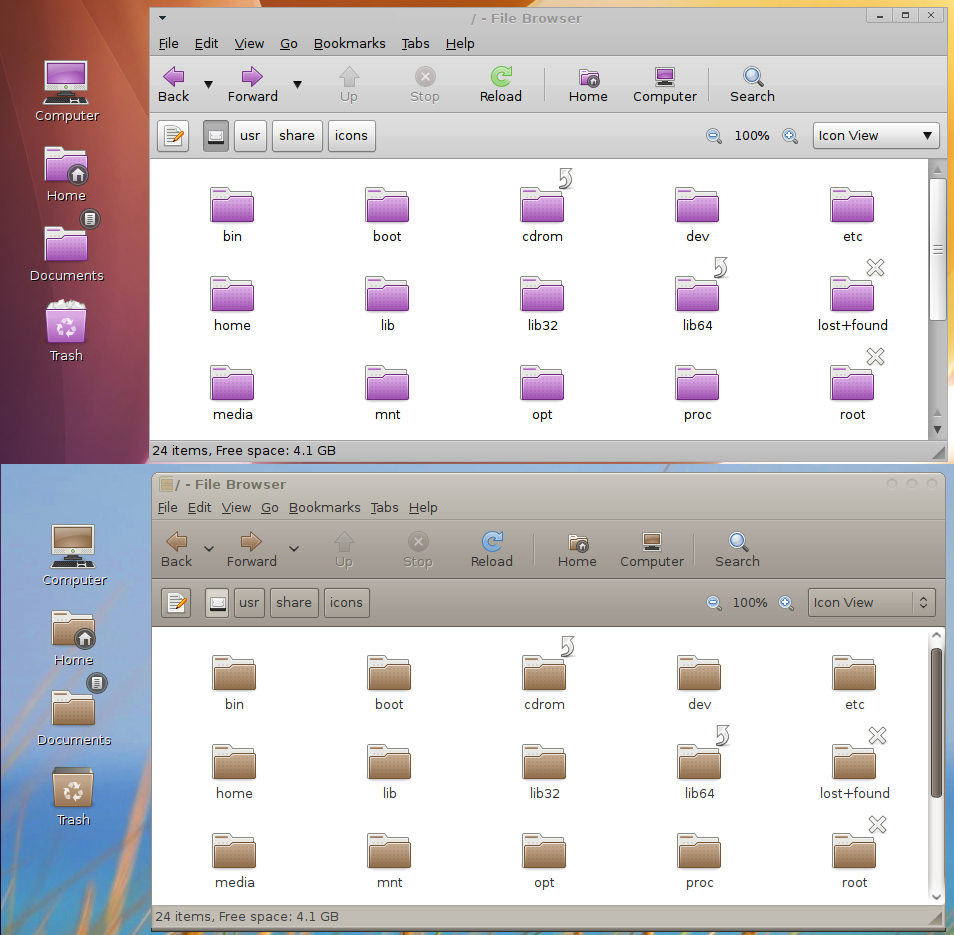Click share path button in bottom window
954x935 pixels.
pos(294,603)
